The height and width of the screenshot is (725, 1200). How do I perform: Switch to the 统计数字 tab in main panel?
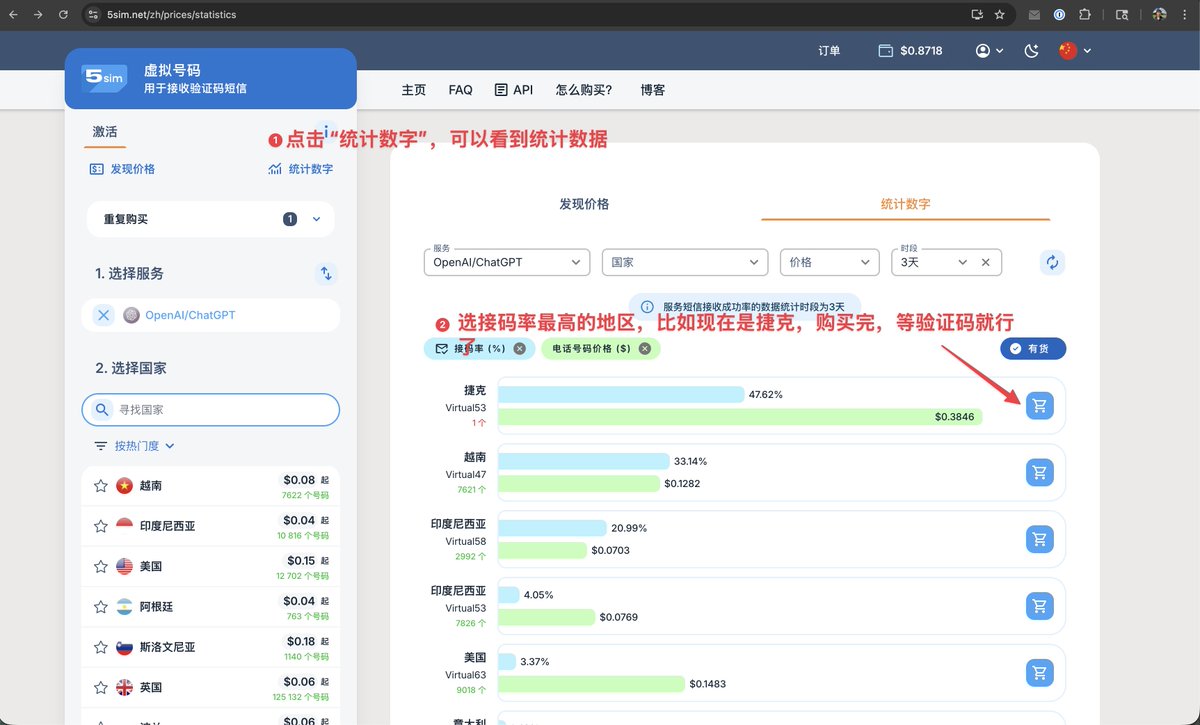(x=905, y=203)
